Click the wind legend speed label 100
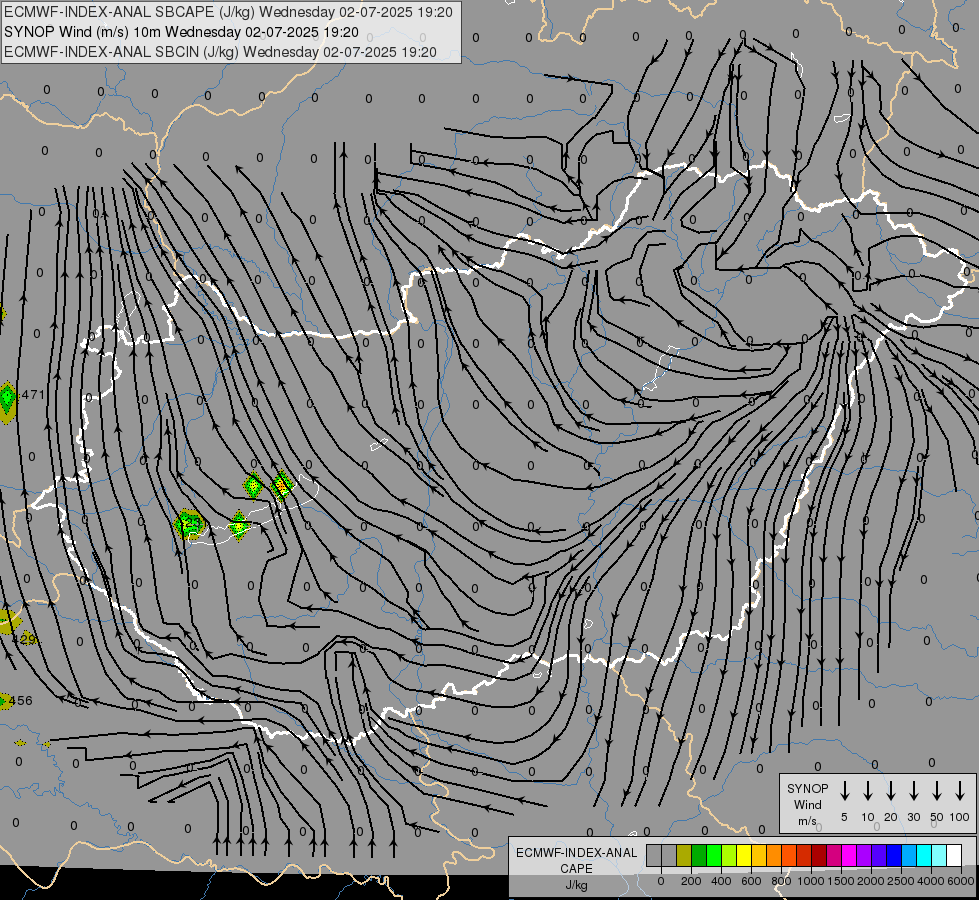Screen dimensions: 979x900 [x=960, y=817]
